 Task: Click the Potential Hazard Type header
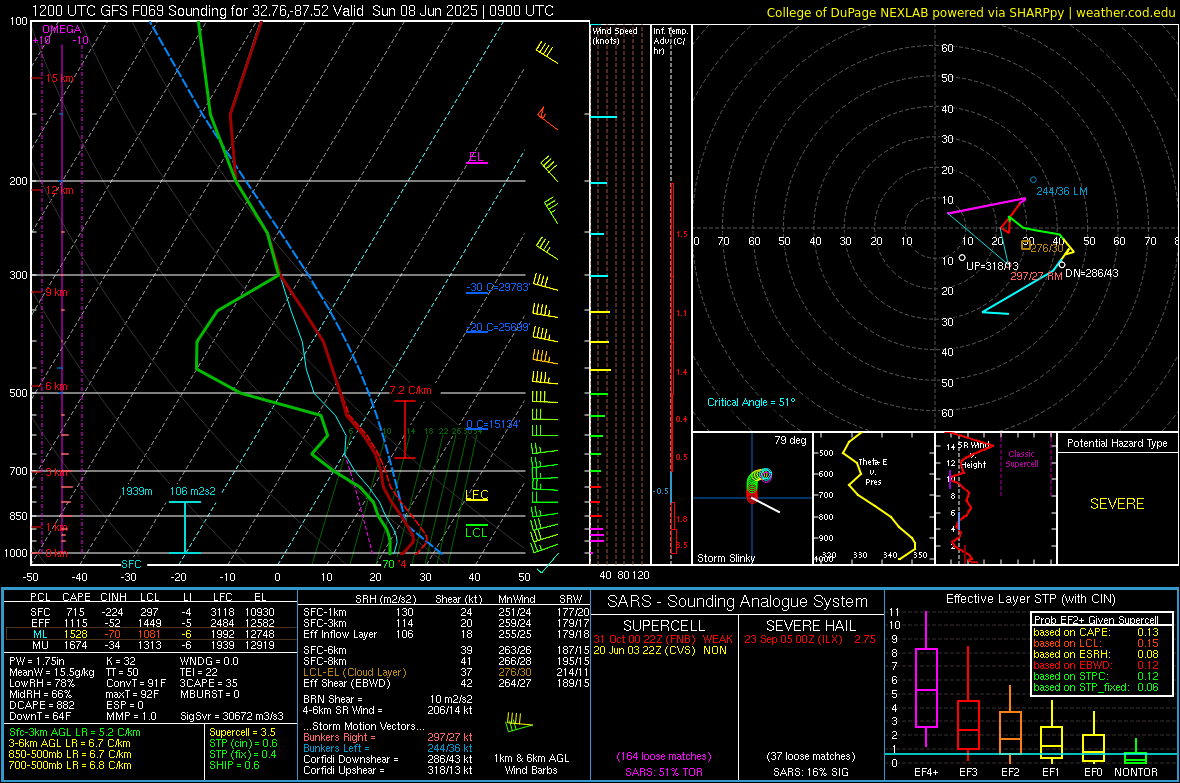(x=1117, y=443)
